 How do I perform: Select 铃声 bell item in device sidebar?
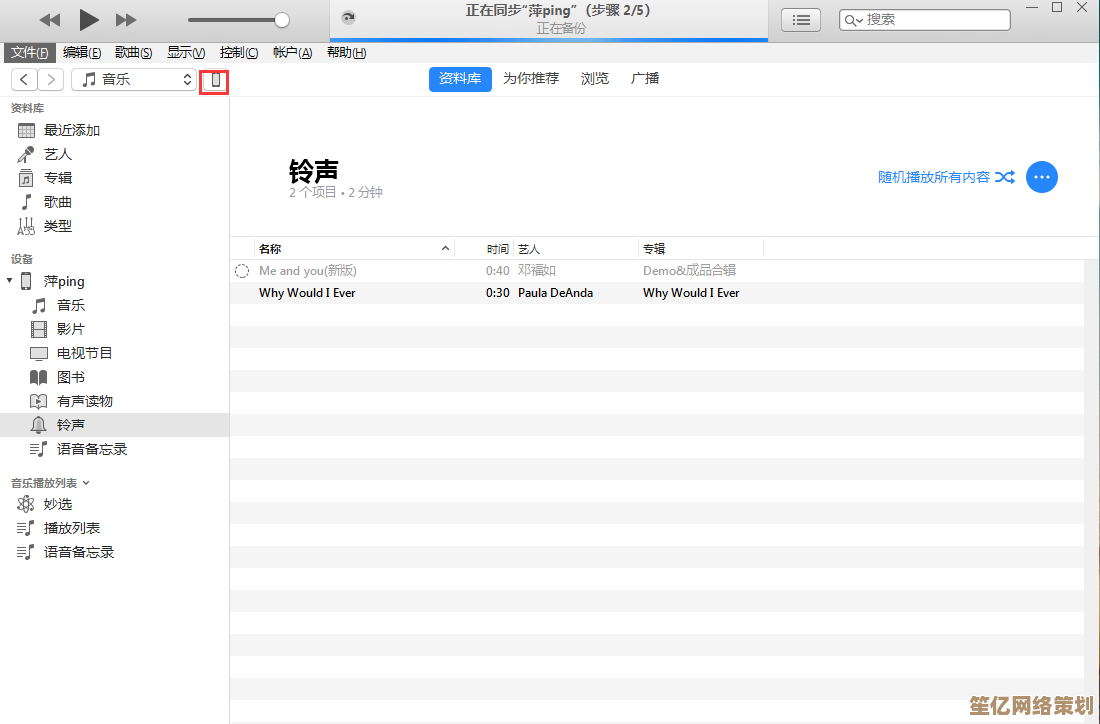click(70, 425)
